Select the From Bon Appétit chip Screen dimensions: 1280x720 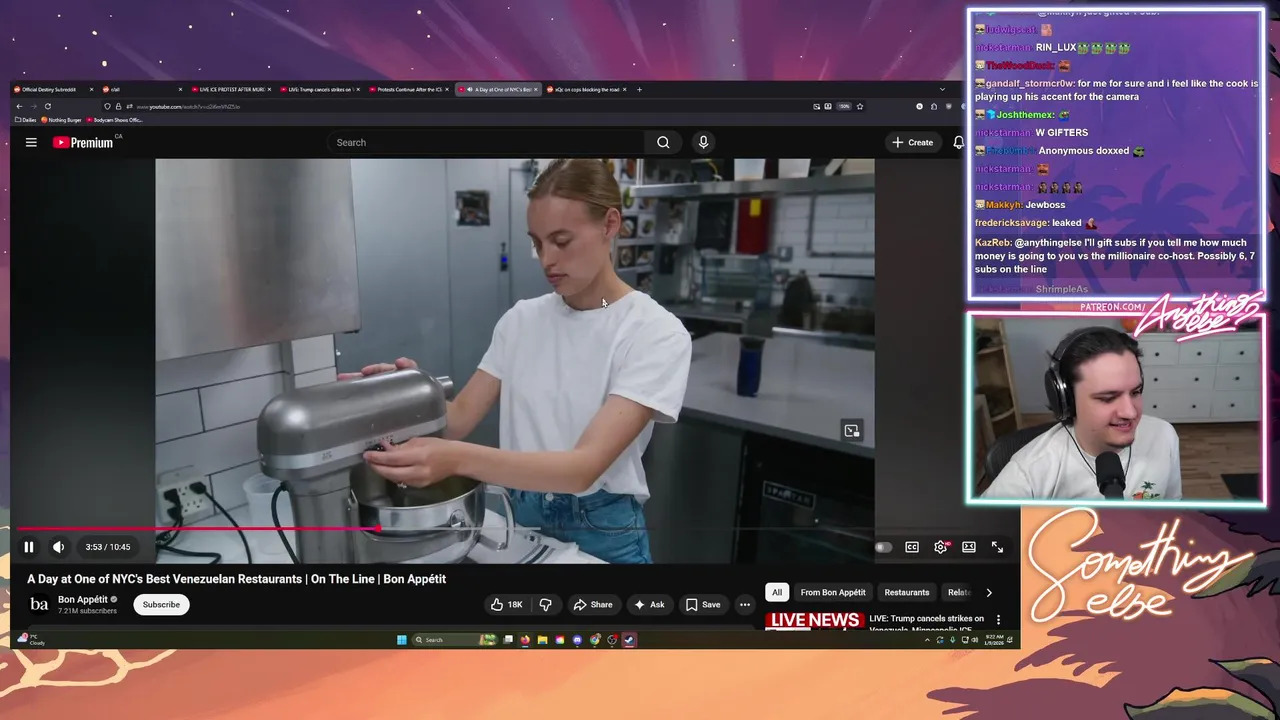click(x=833, y=592)
